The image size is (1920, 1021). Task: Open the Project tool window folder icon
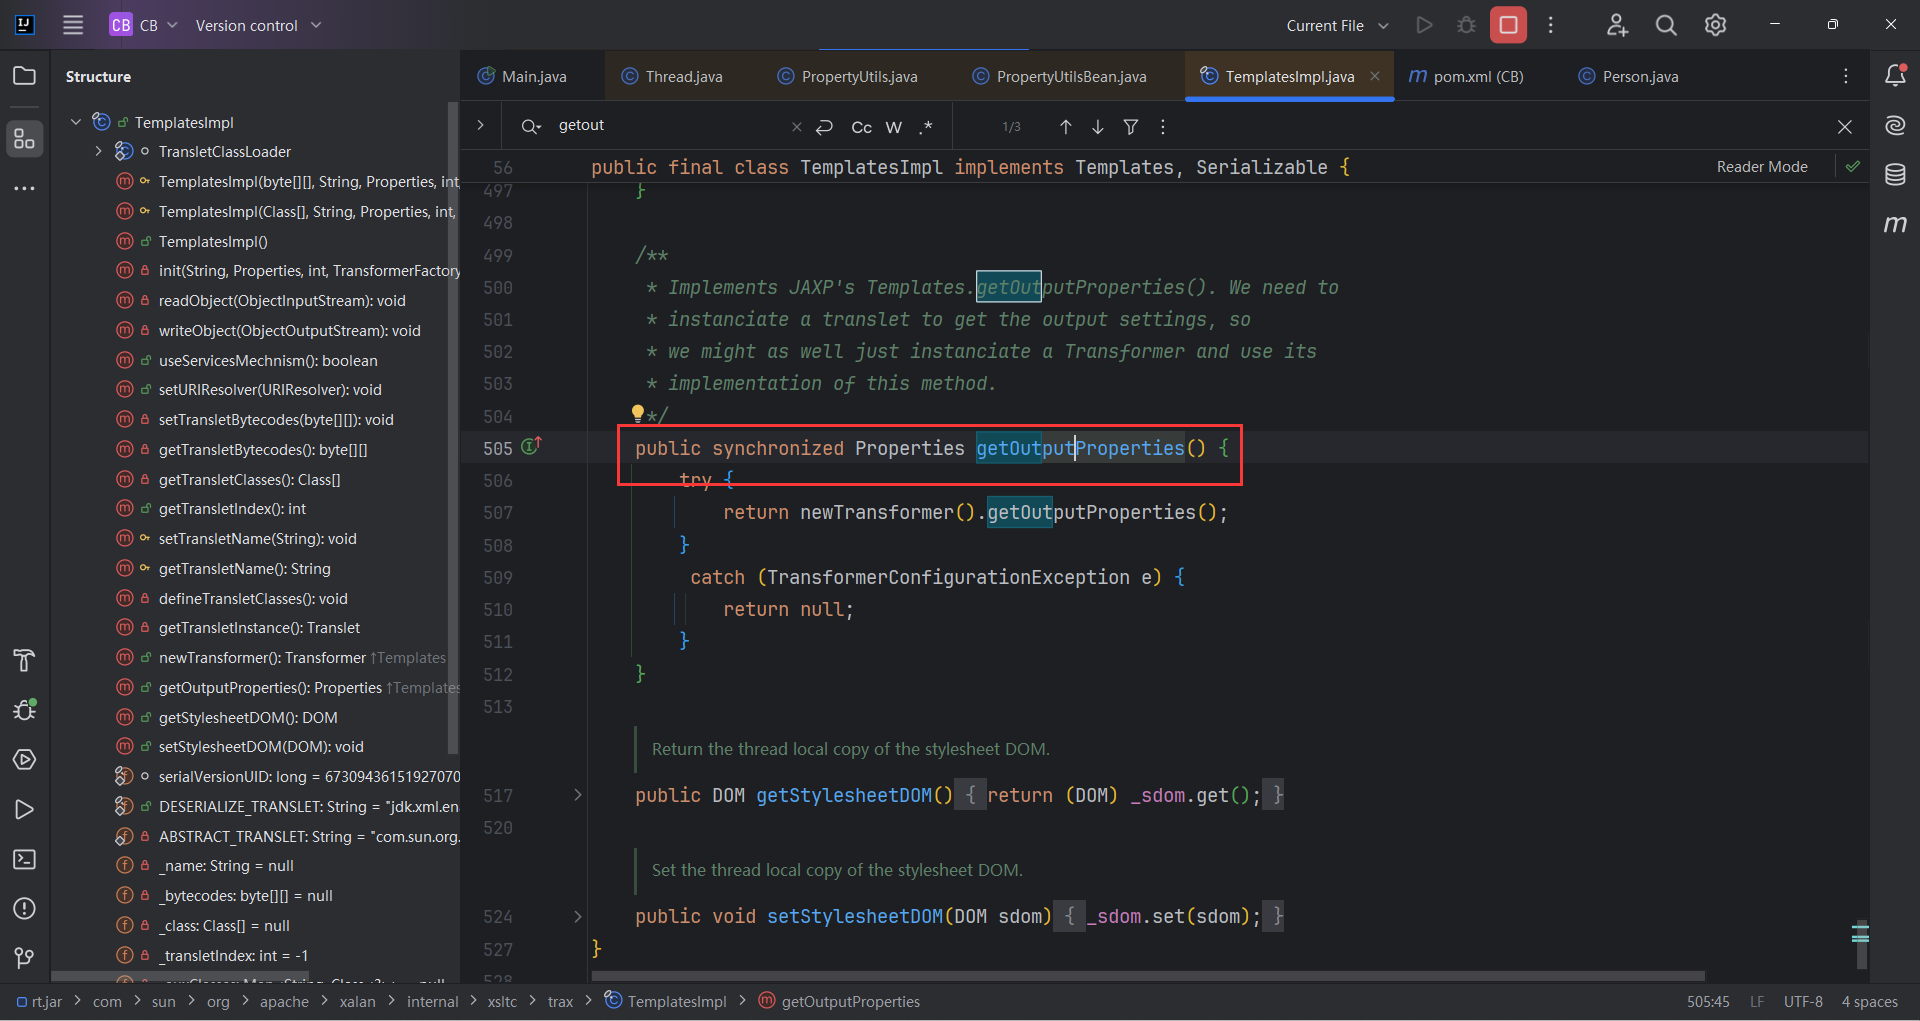click(24, 76)
